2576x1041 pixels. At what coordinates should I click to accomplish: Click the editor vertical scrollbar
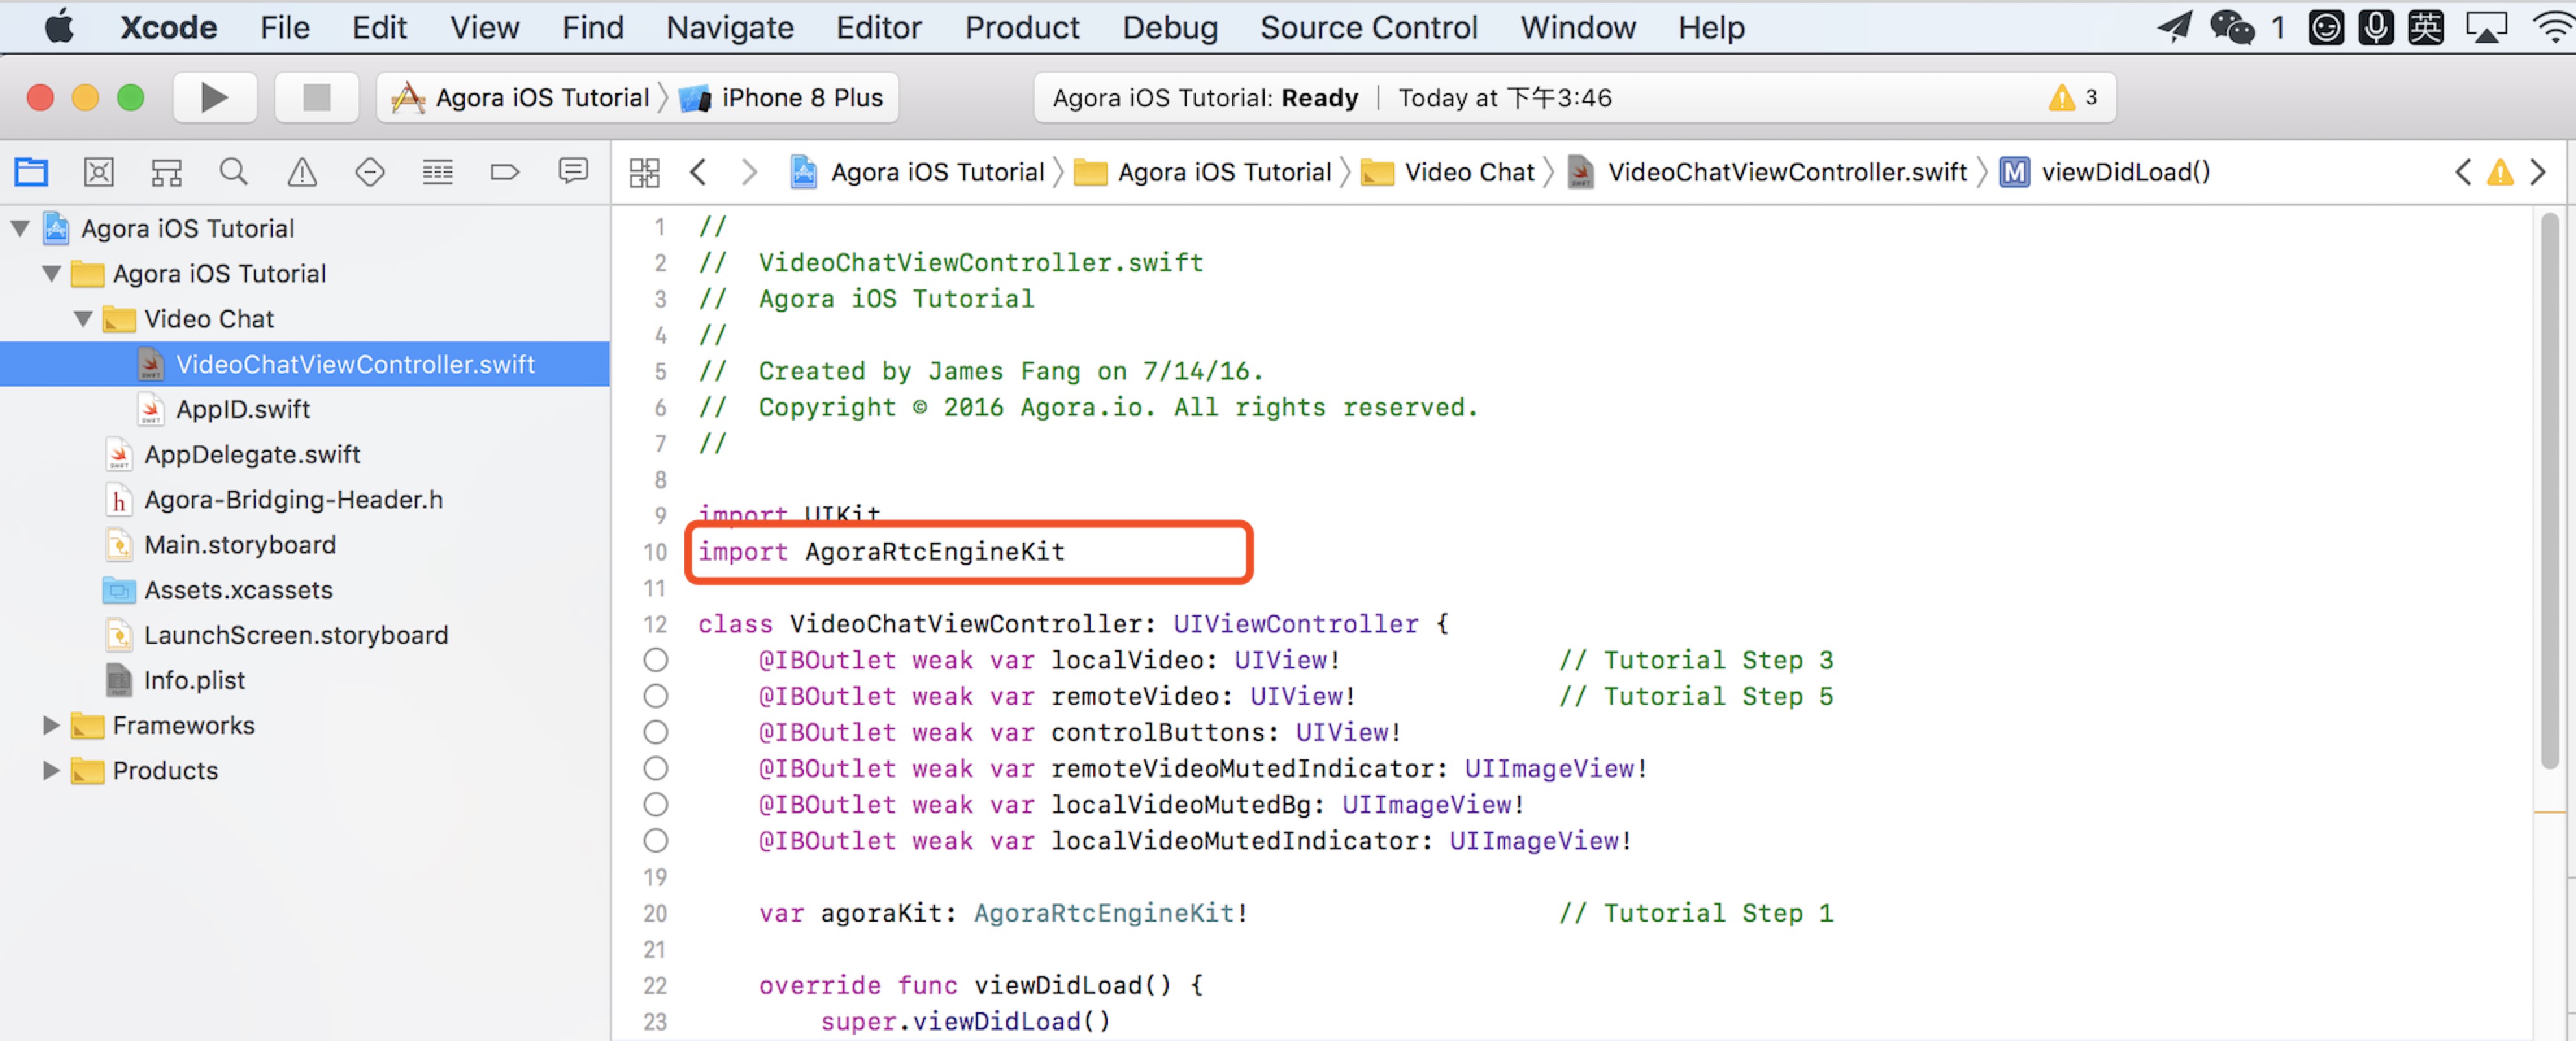2550,490
